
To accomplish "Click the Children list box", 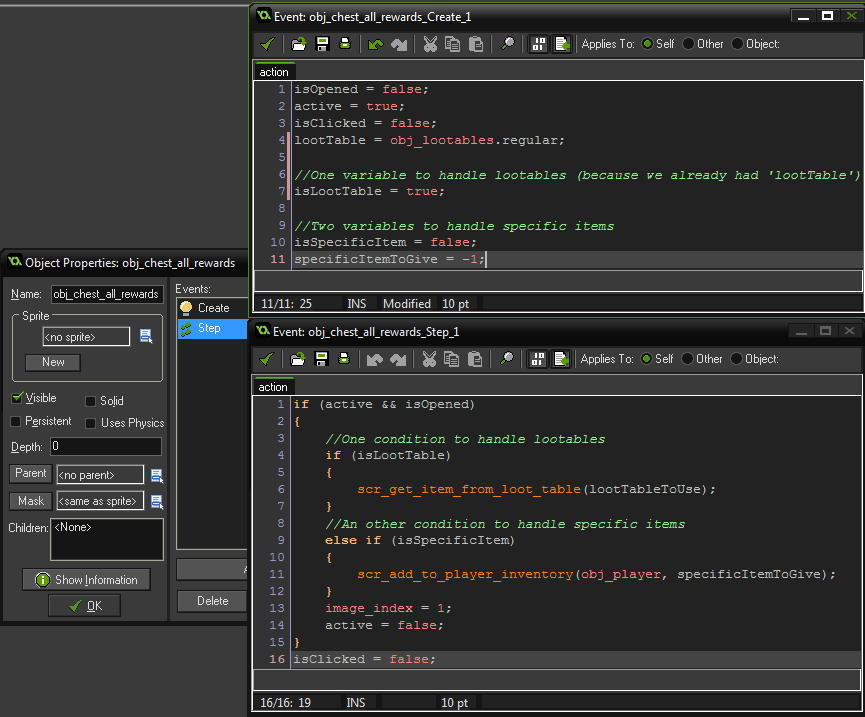I will point(107,539).
